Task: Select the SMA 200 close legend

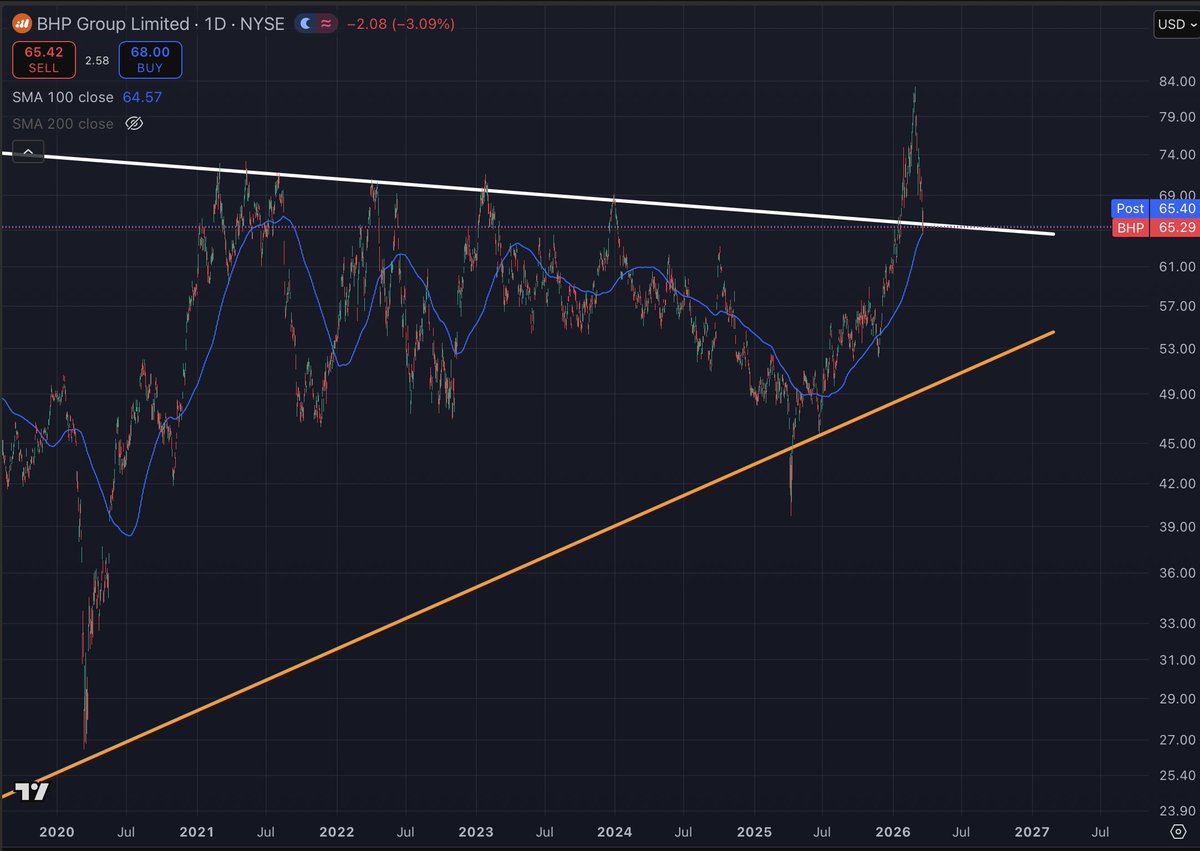Action: pyautogui.click(x=63, y=124)
